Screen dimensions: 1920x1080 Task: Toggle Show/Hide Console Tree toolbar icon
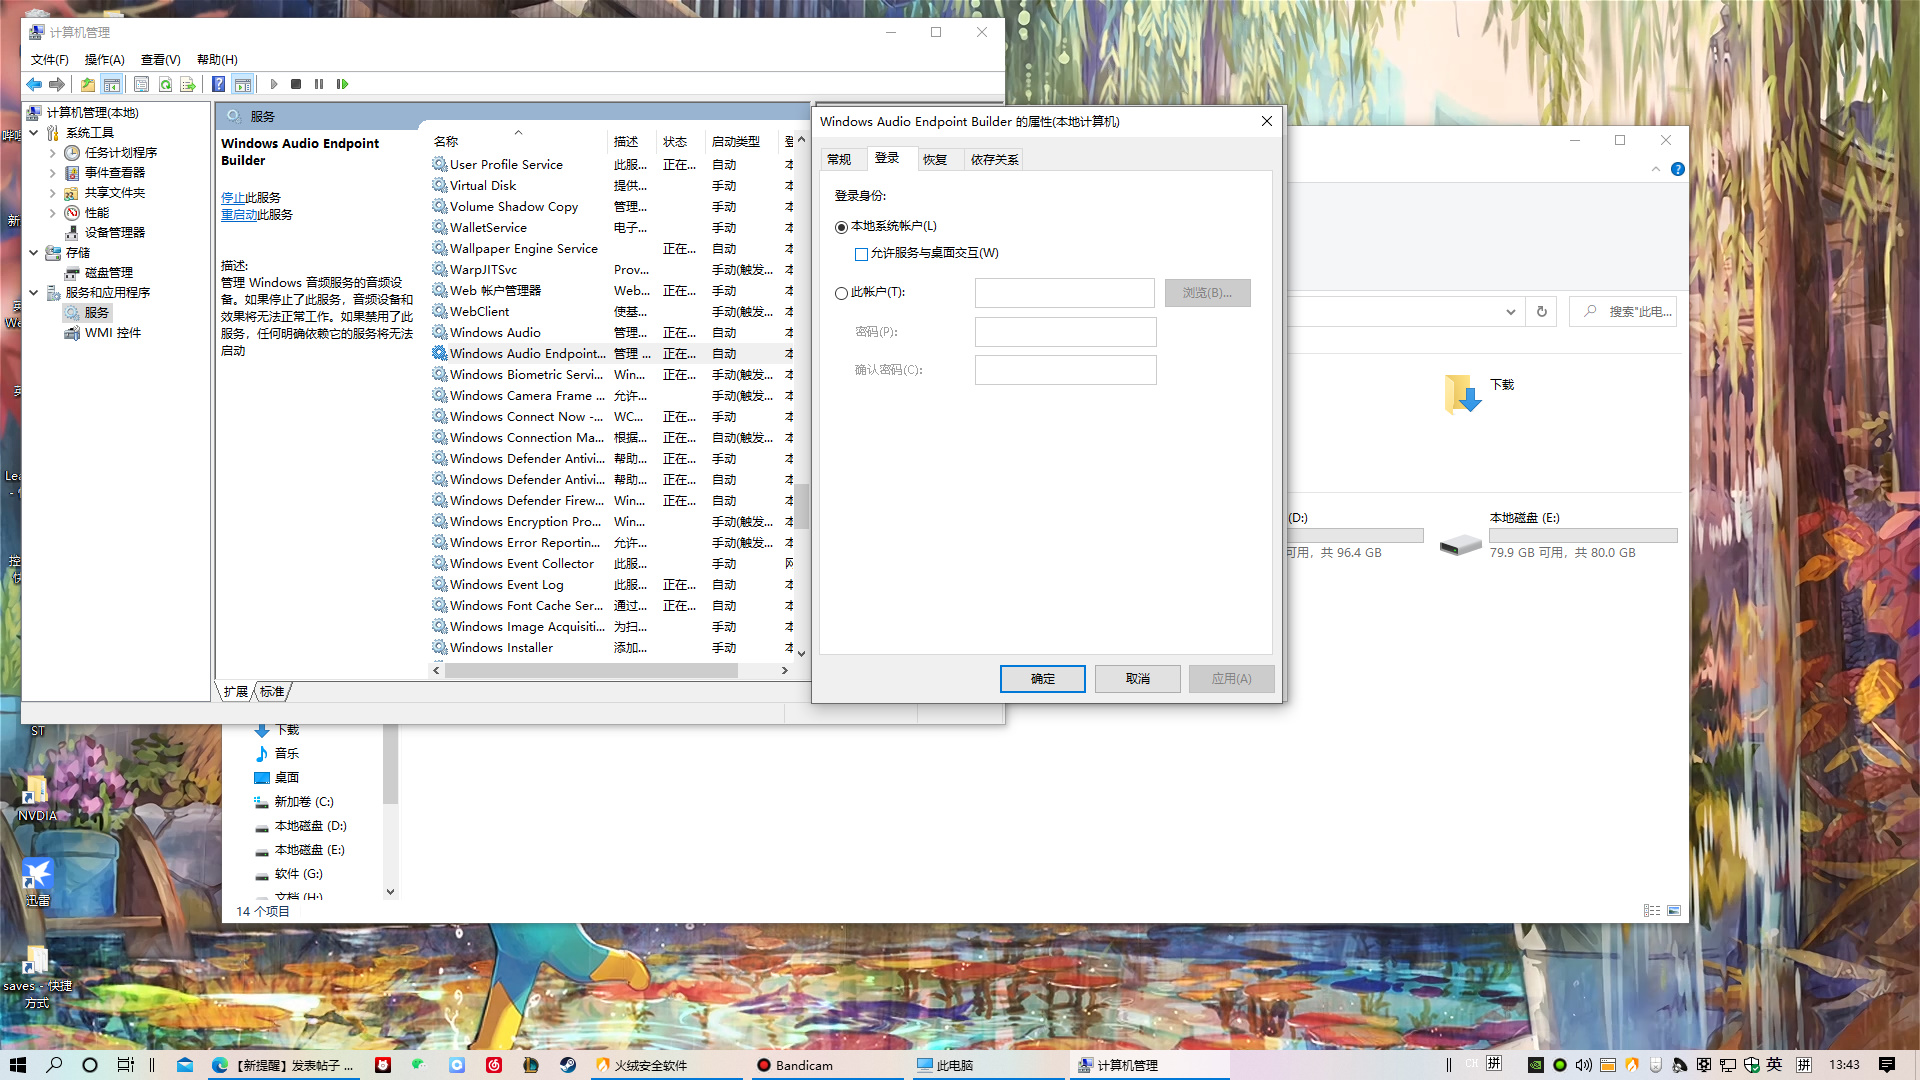click(x=112, y=84)
